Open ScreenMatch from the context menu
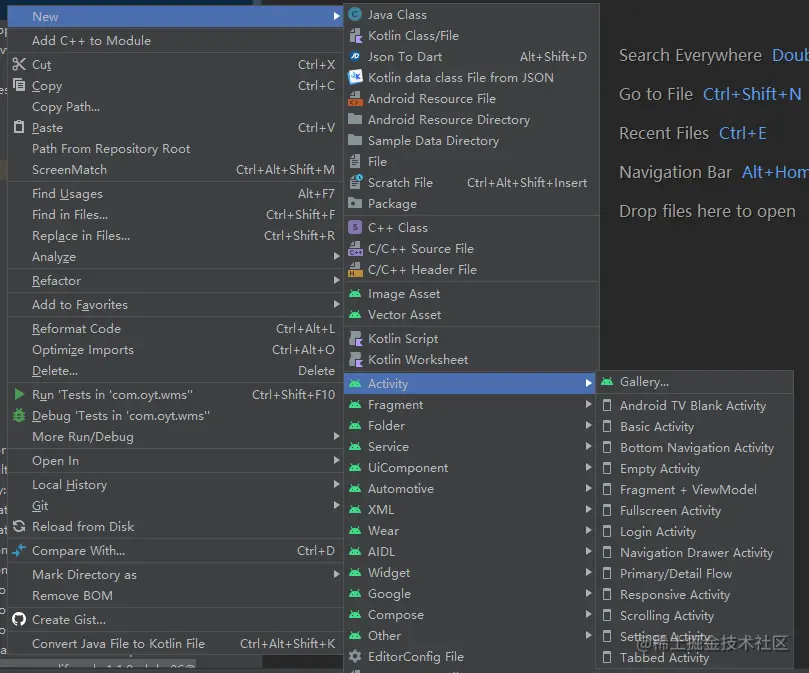 click(x=175, y=170)
